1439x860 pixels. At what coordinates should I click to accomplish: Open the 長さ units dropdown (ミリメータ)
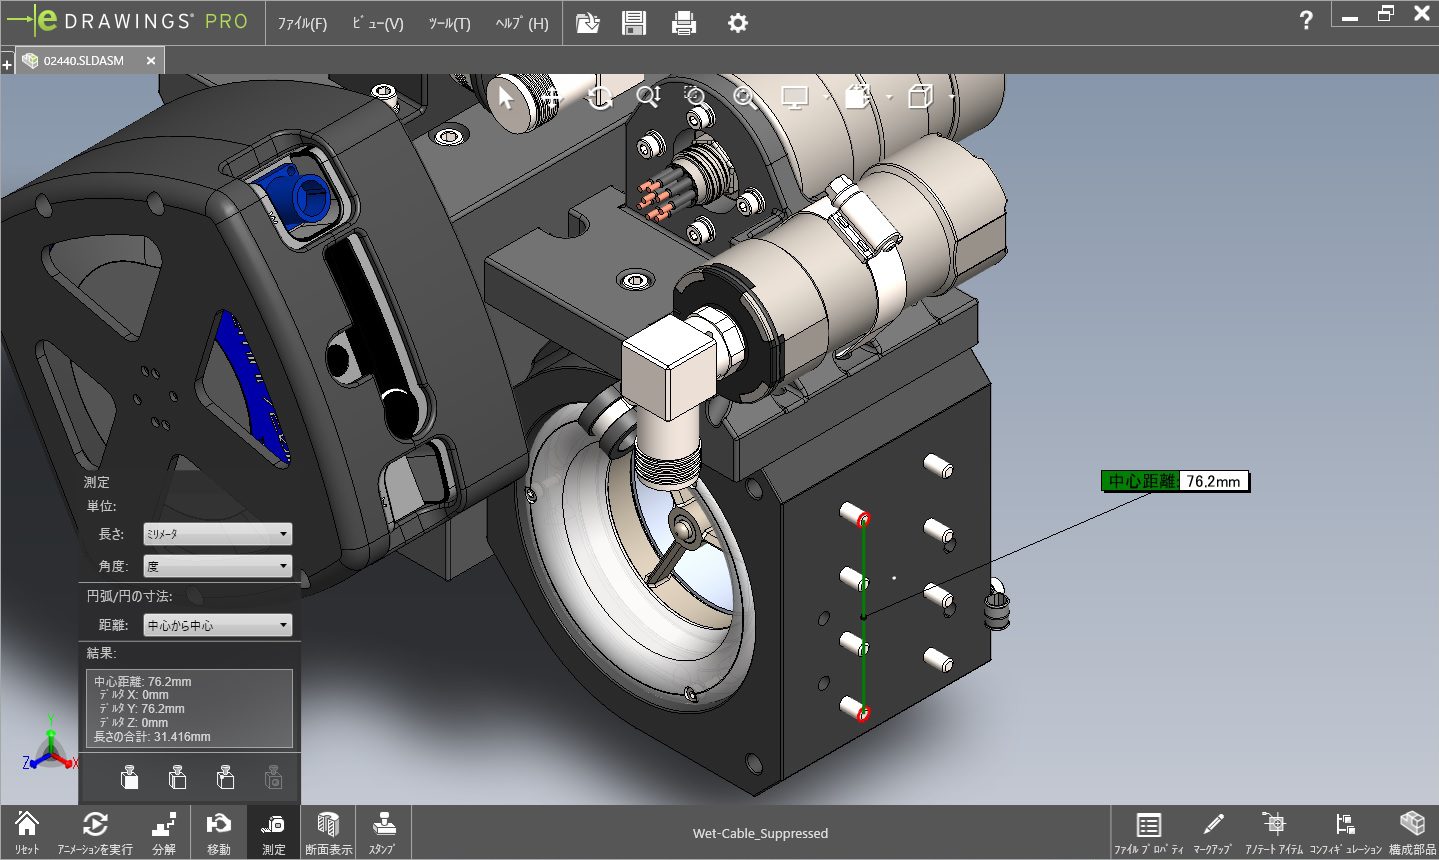click(218, 534)
